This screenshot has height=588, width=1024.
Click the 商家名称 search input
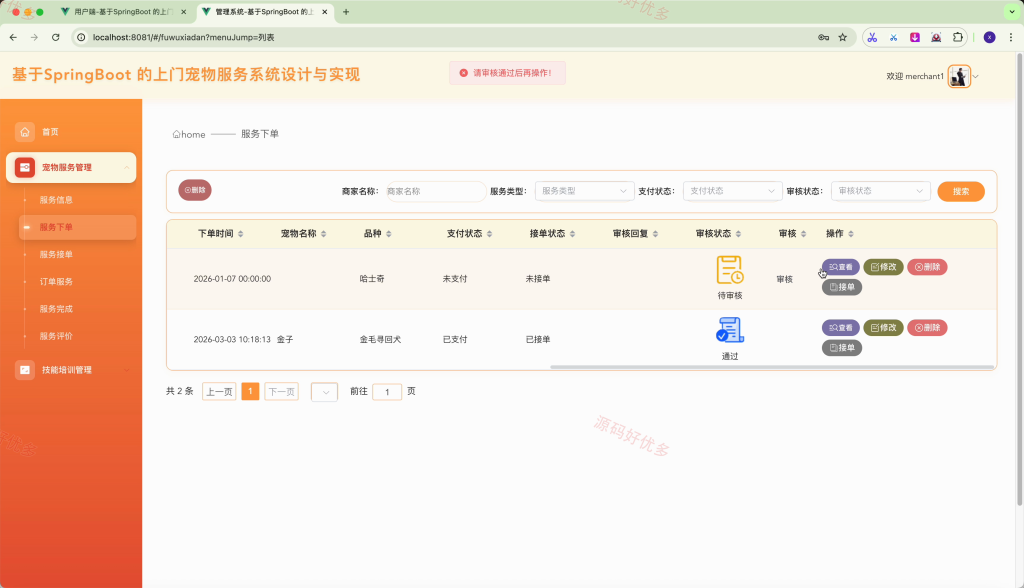pos(436,191)
